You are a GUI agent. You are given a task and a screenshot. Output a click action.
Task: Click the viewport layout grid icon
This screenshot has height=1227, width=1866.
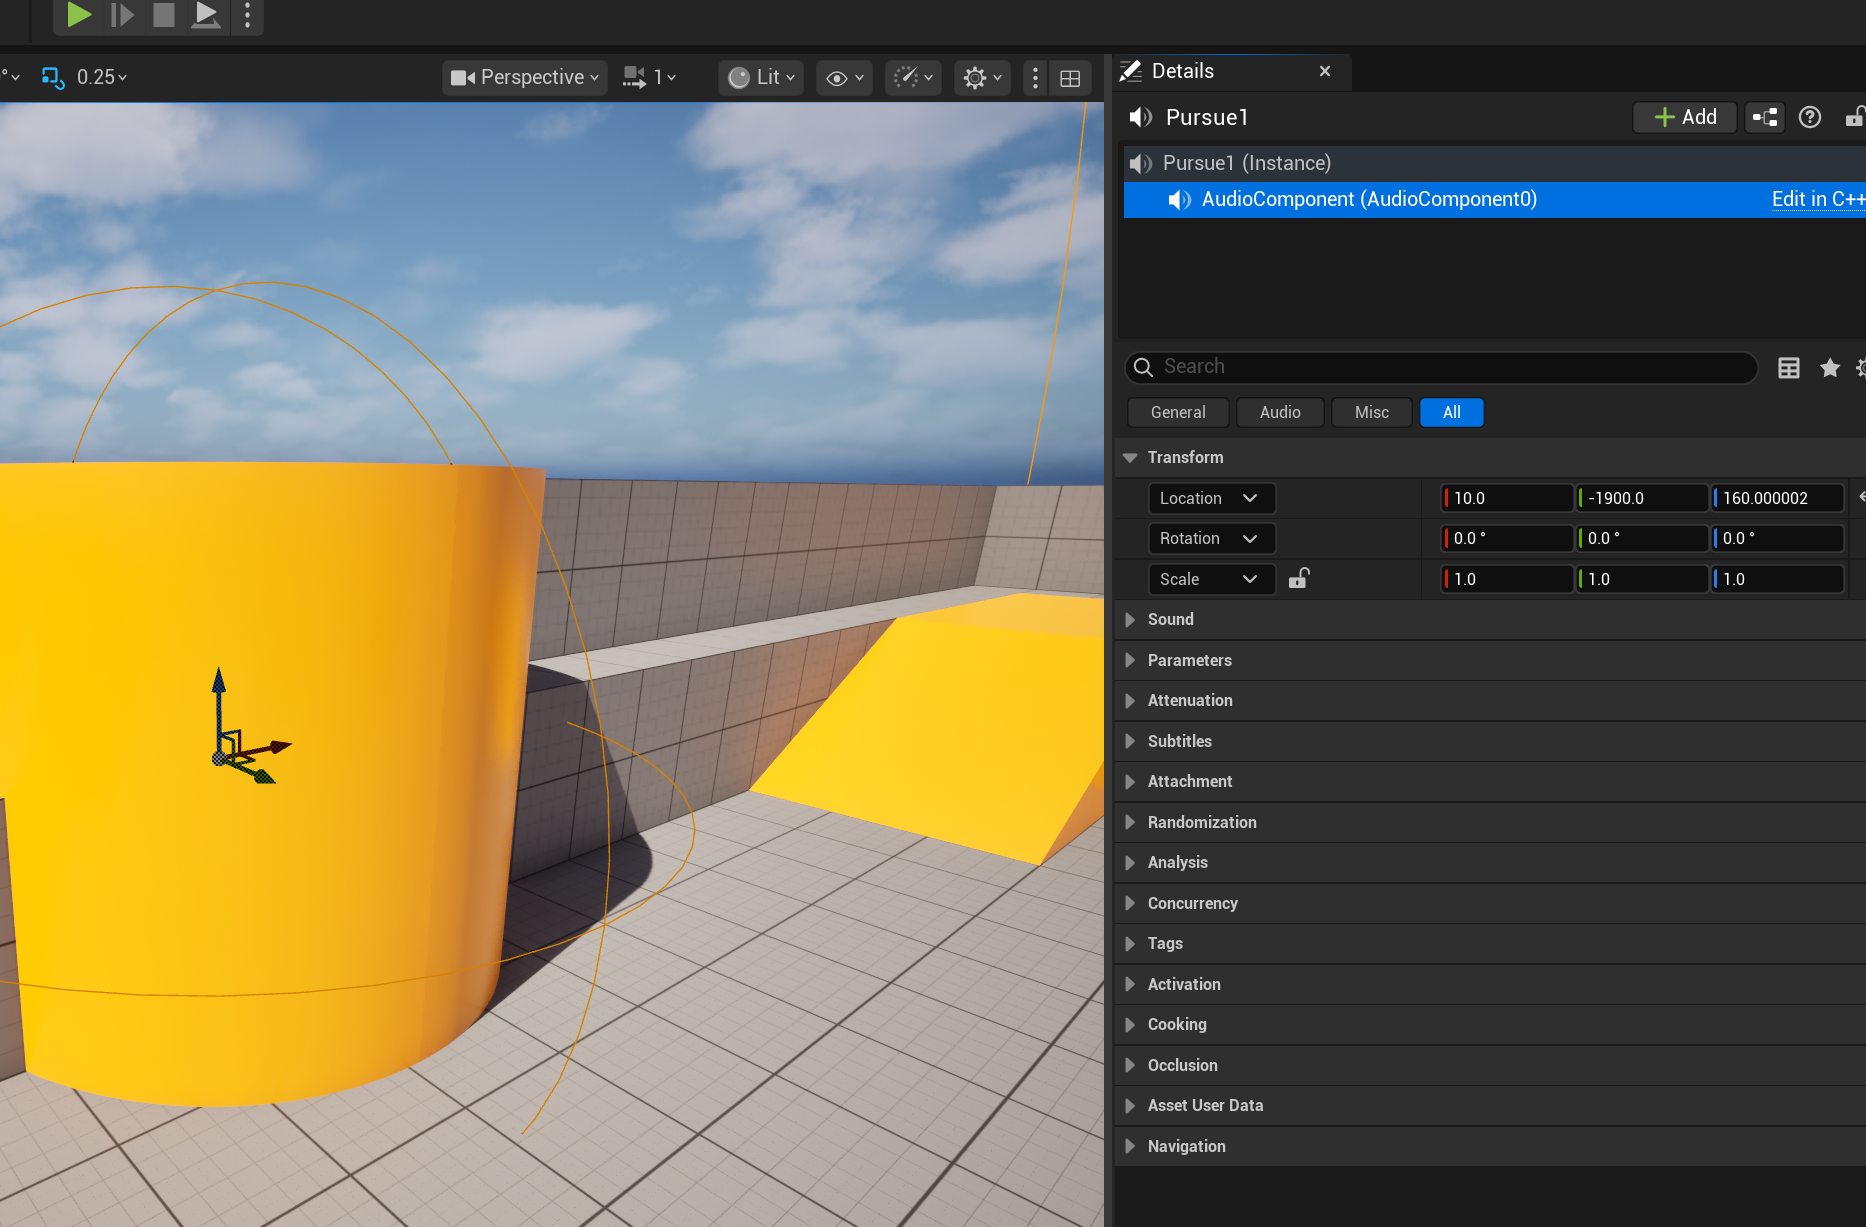[x=1070, y=78]
